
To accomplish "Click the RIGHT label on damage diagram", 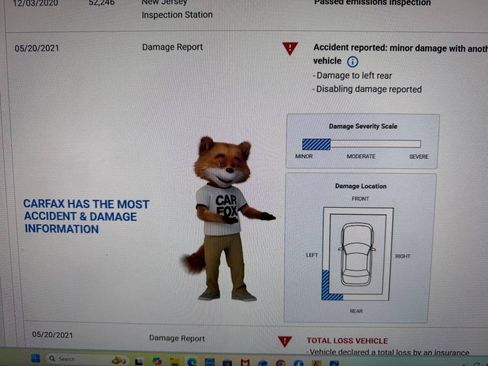I will (403, 256).
